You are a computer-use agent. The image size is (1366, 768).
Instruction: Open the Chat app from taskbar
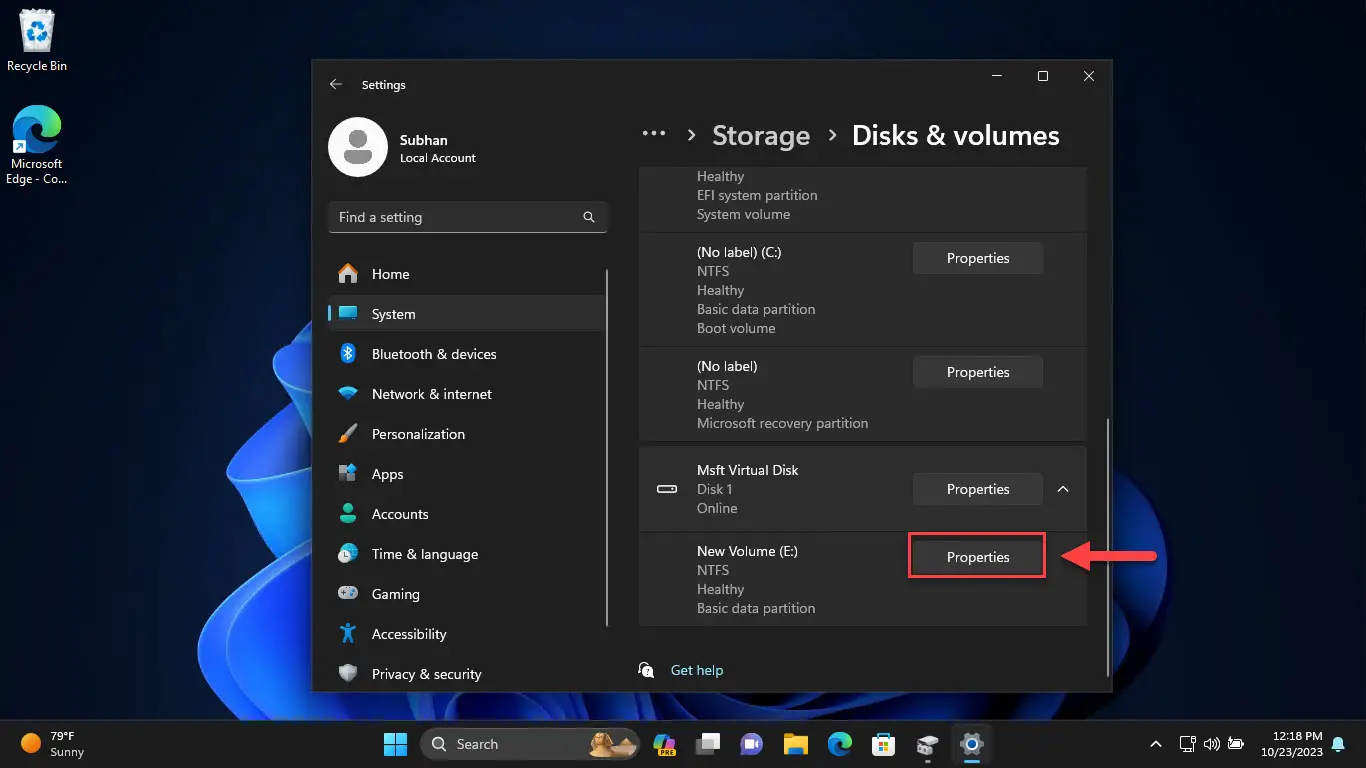click(752, 744)
